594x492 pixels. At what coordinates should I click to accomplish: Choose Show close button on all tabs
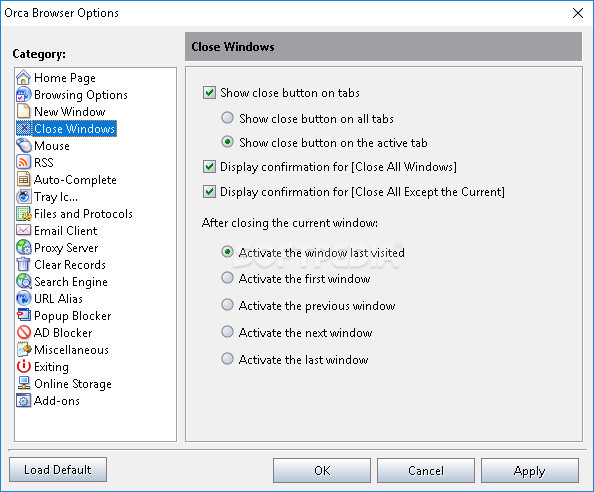pos(227,118)
